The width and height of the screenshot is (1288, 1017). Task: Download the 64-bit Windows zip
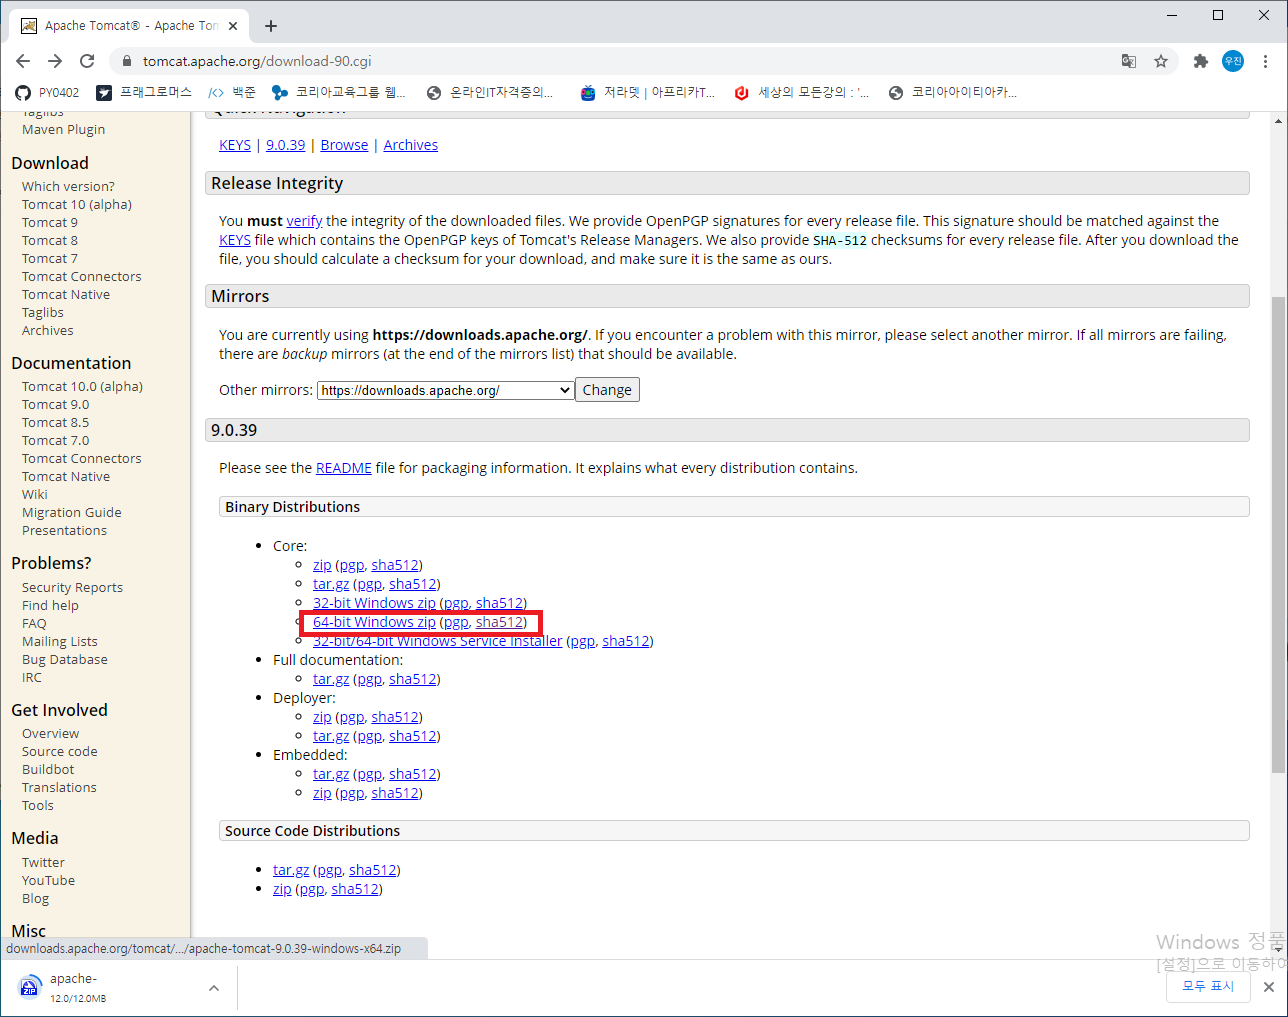(374, 622)
